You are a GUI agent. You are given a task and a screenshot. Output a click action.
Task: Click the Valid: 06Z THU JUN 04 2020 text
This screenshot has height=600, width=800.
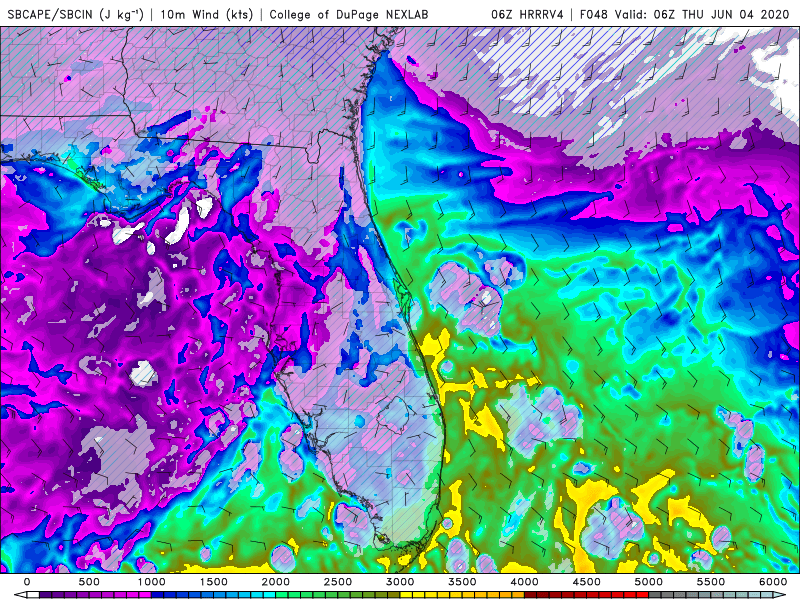click(702, 14)
